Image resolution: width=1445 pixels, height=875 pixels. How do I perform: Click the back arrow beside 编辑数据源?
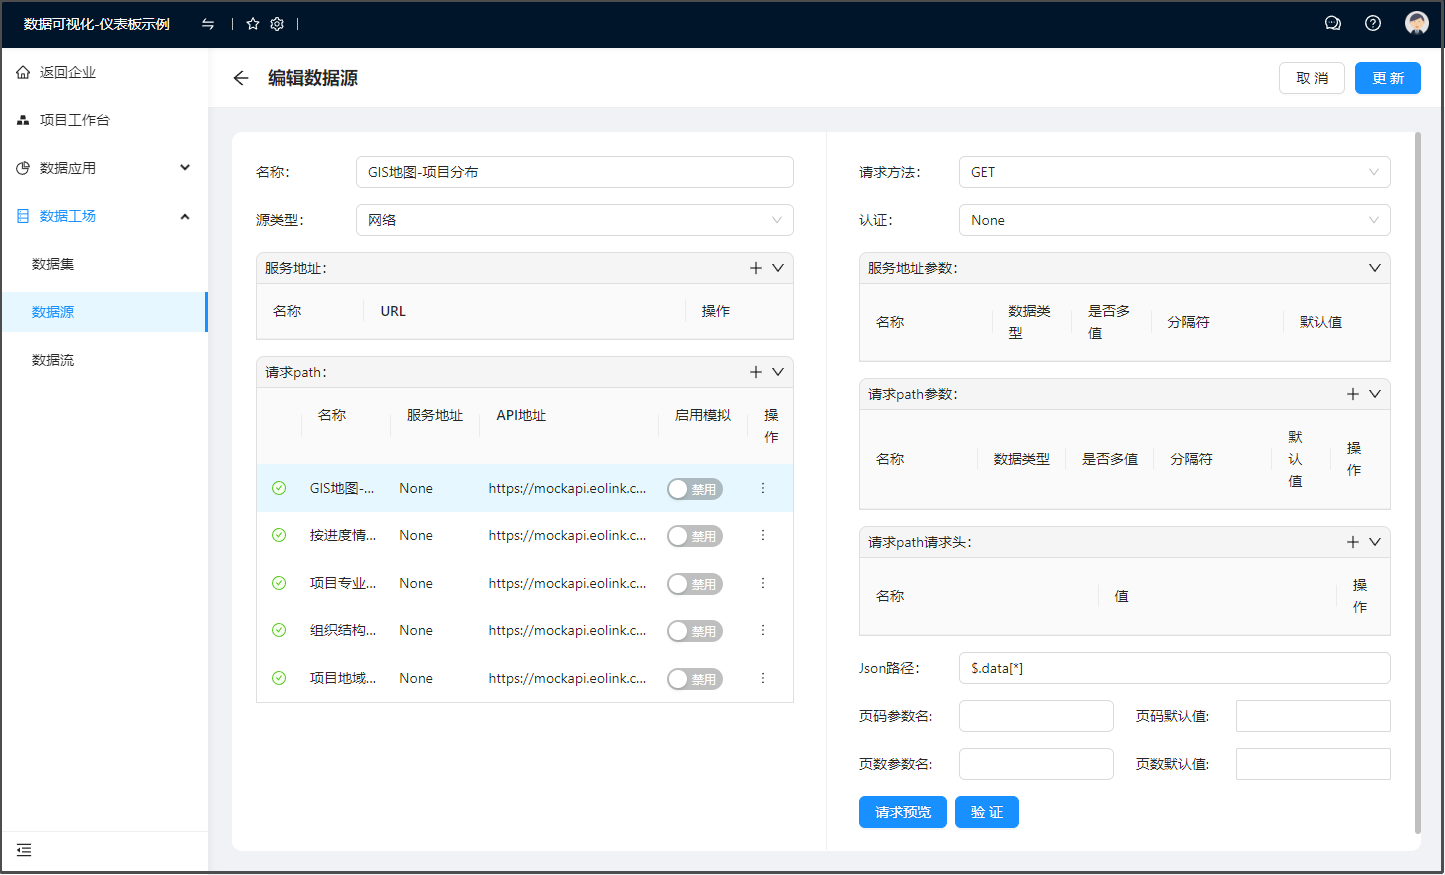point(241,78)
